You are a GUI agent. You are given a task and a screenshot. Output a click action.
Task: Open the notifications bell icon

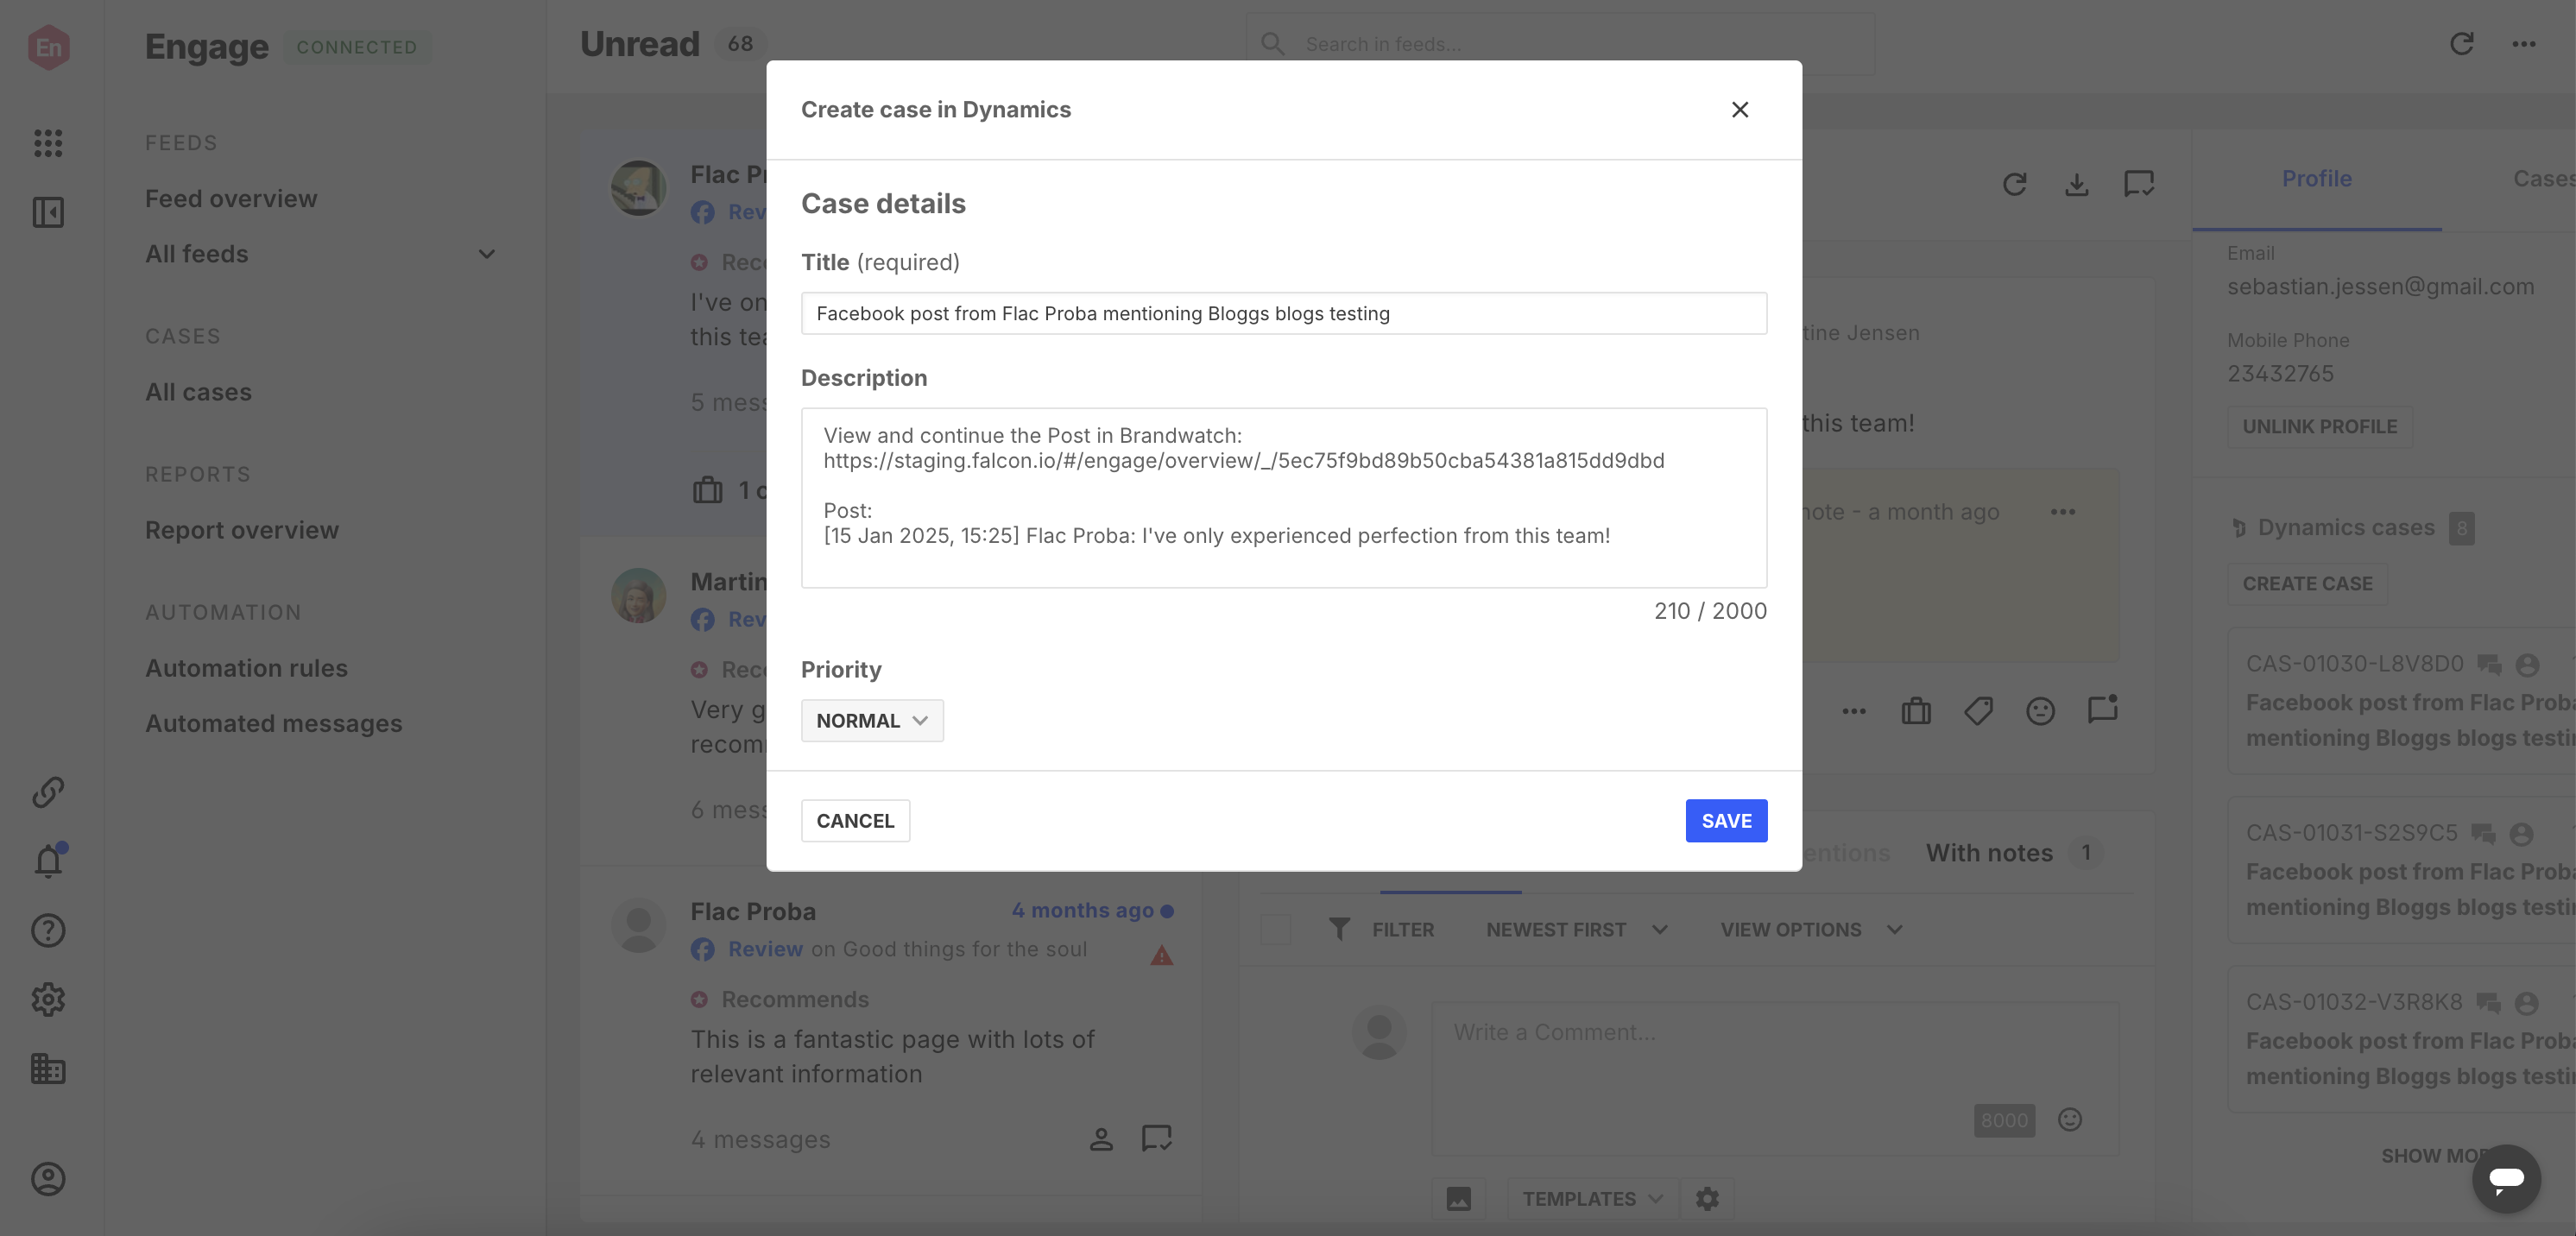48,861
